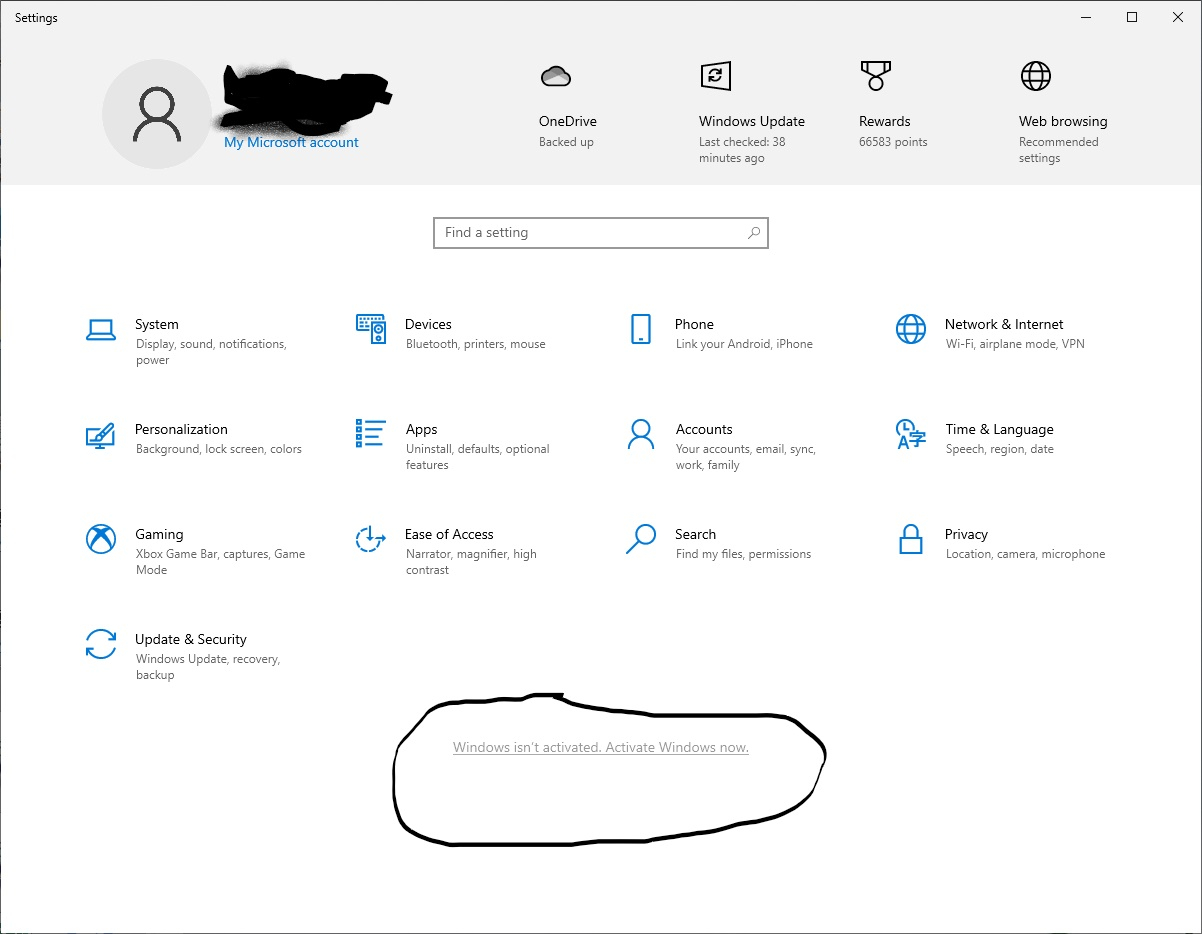This screenshot has height=934, width=1202.
Task: Click the Web browsing globe icon
Action: coord(1035,76)
